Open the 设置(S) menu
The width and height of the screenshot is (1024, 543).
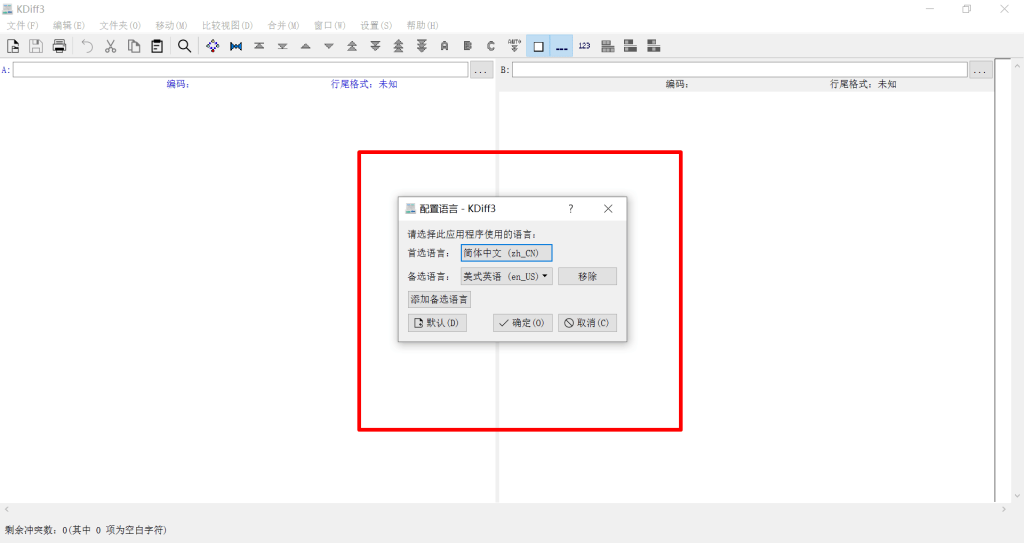point(376,25)
